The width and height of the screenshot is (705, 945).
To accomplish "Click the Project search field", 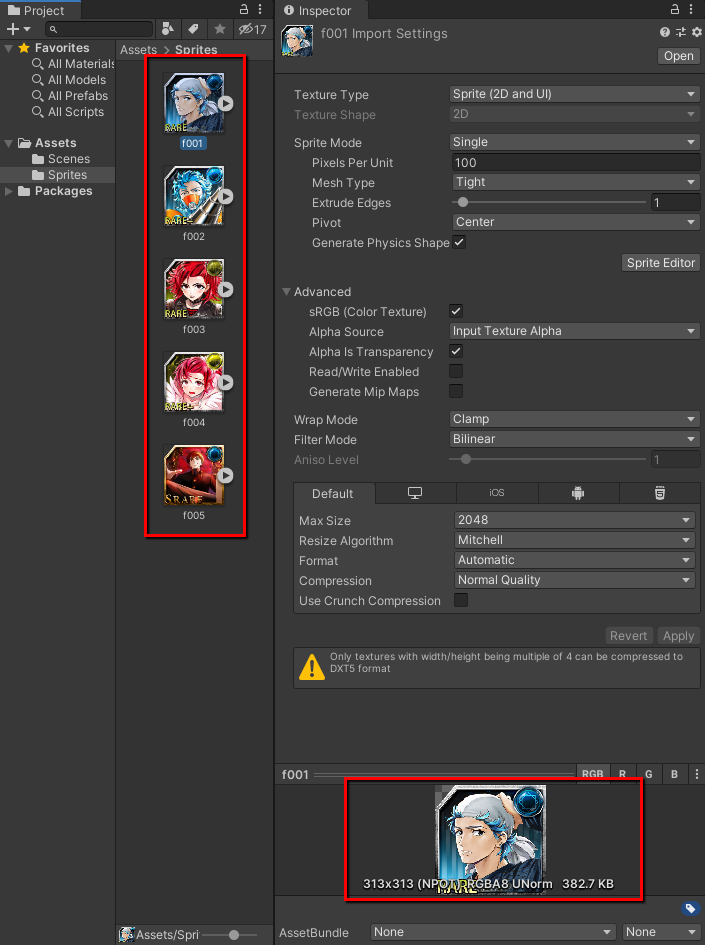I will coord(99,29).
